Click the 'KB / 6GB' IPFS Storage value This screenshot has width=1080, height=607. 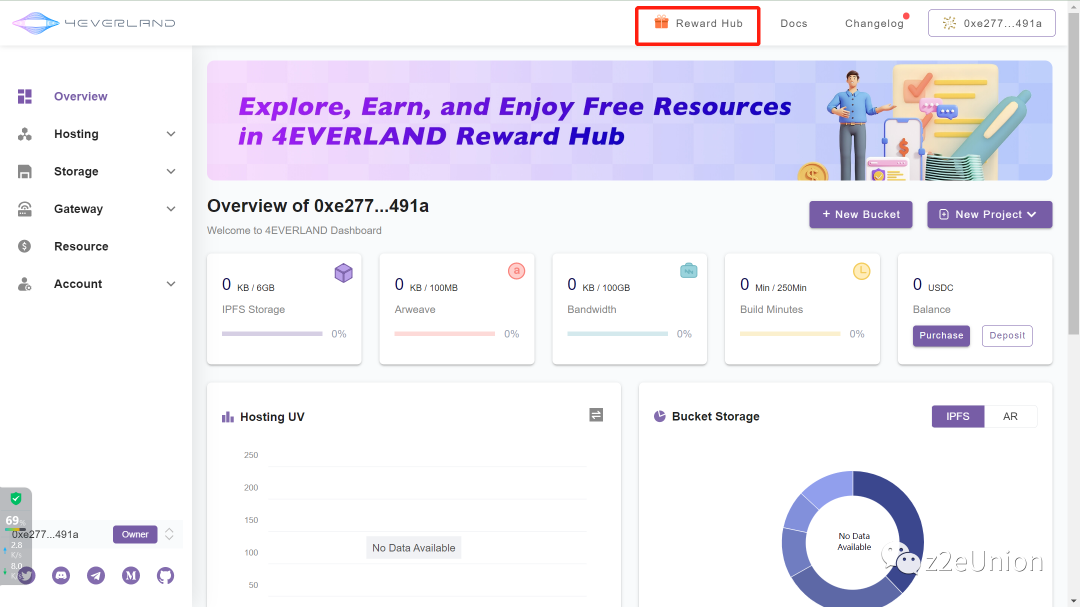(256, 287)
